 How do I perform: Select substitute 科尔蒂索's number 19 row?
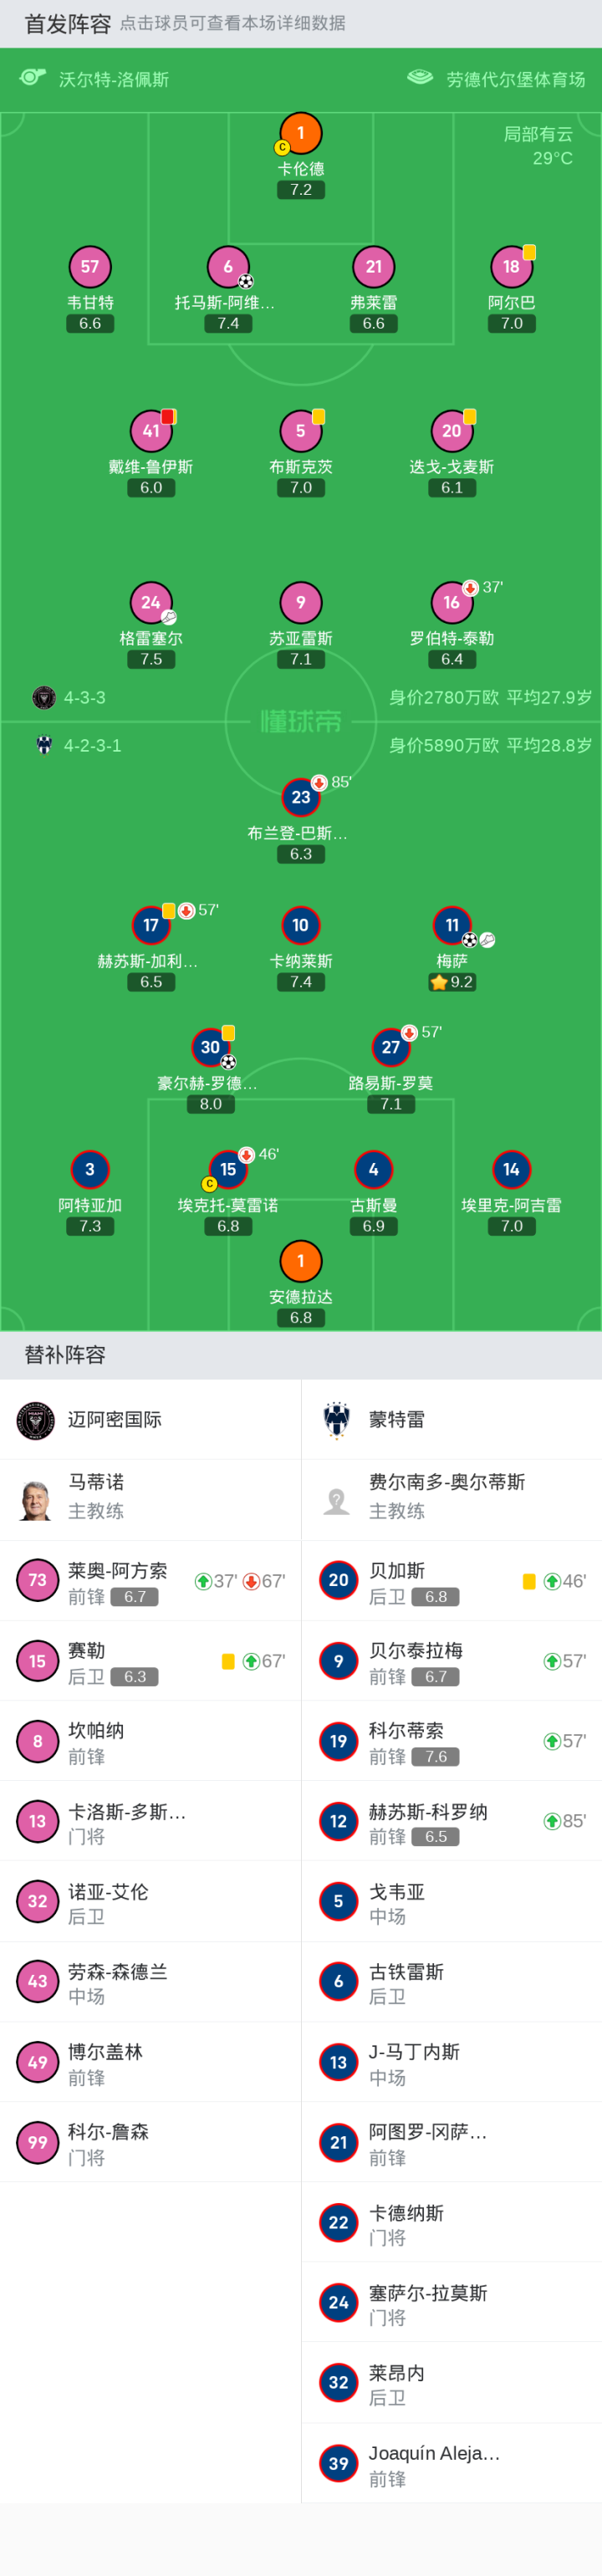coord(451,1741)
